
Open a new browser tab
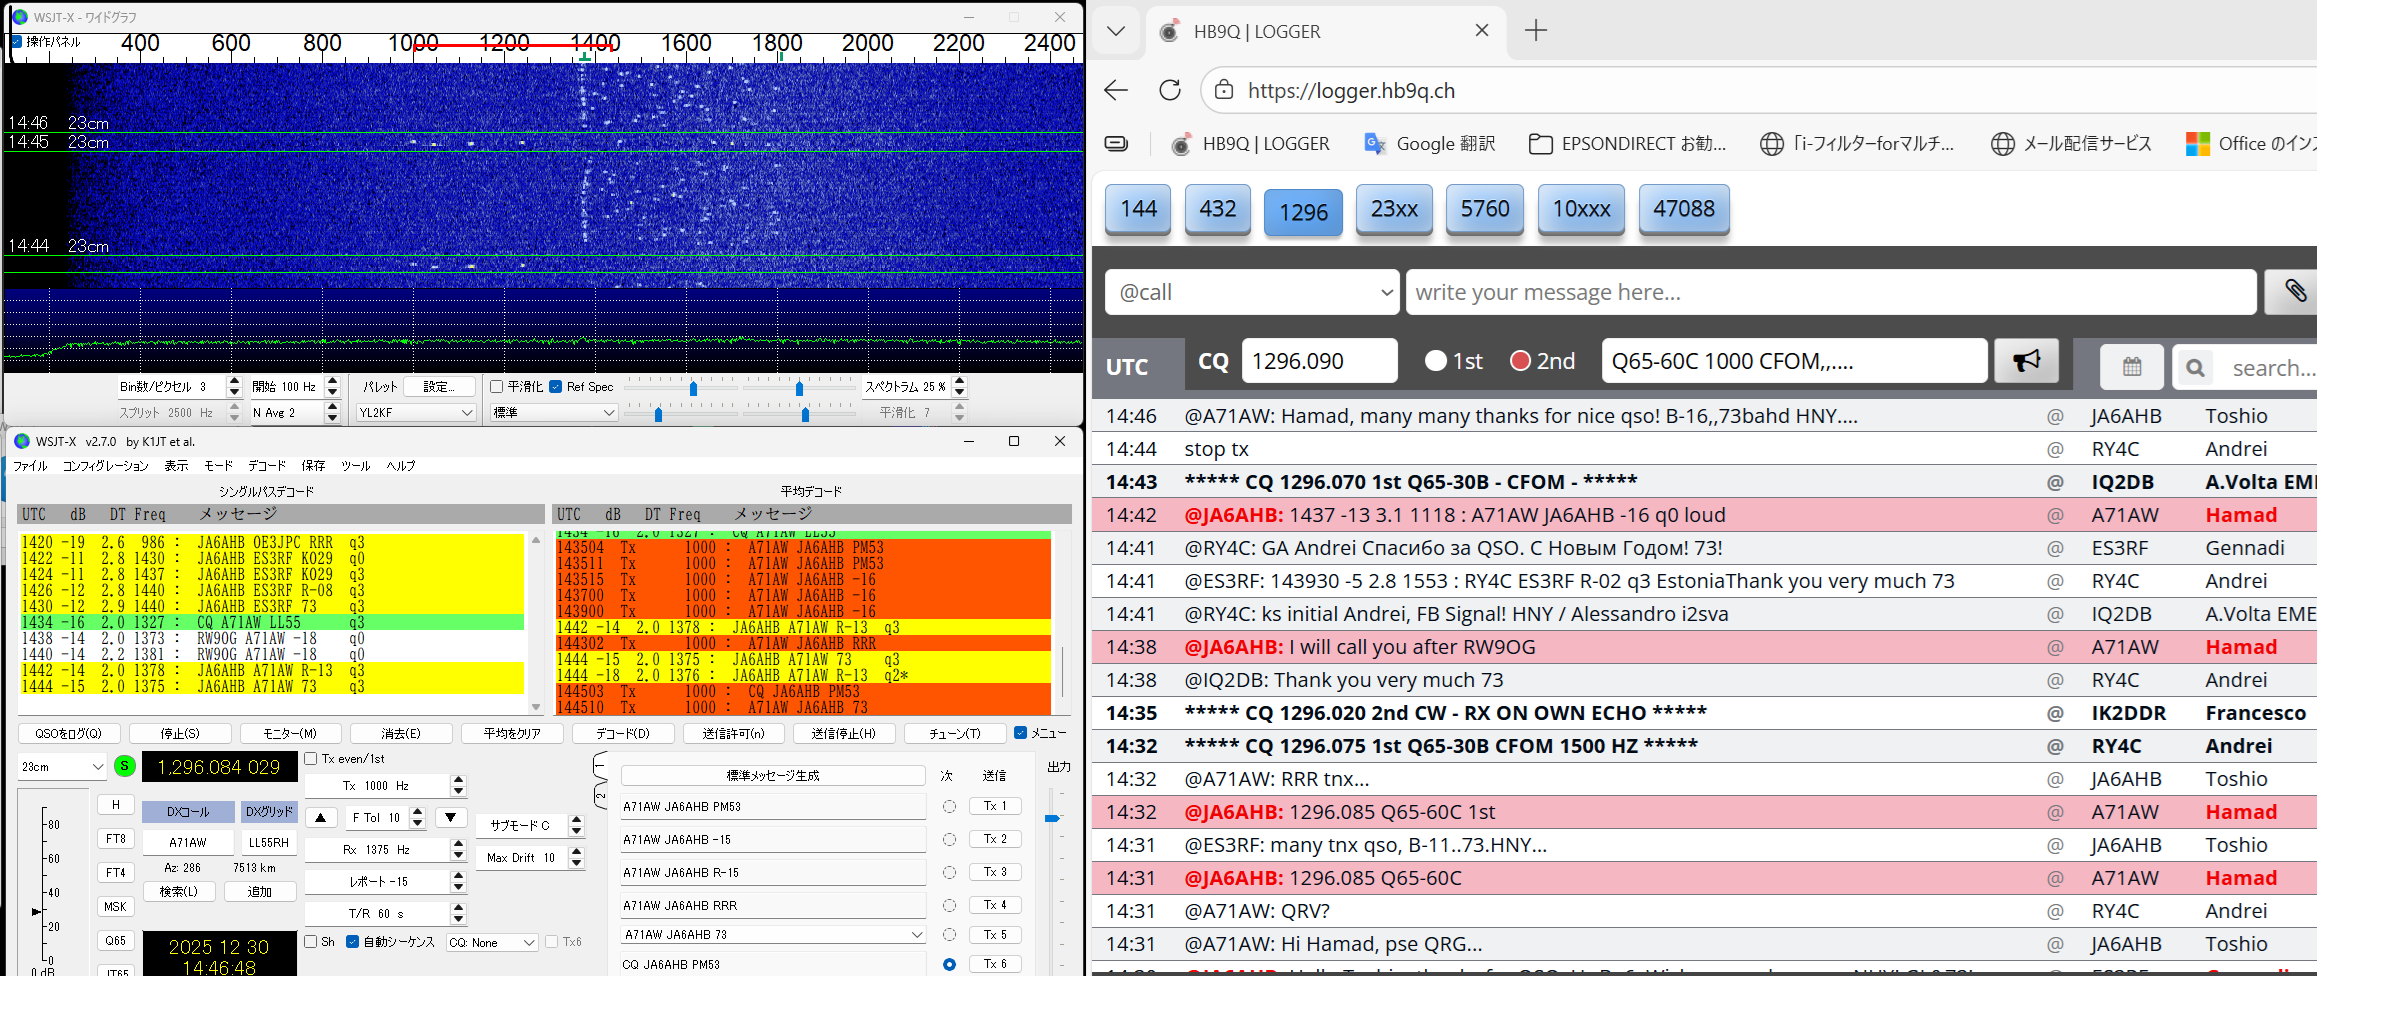1535,31
